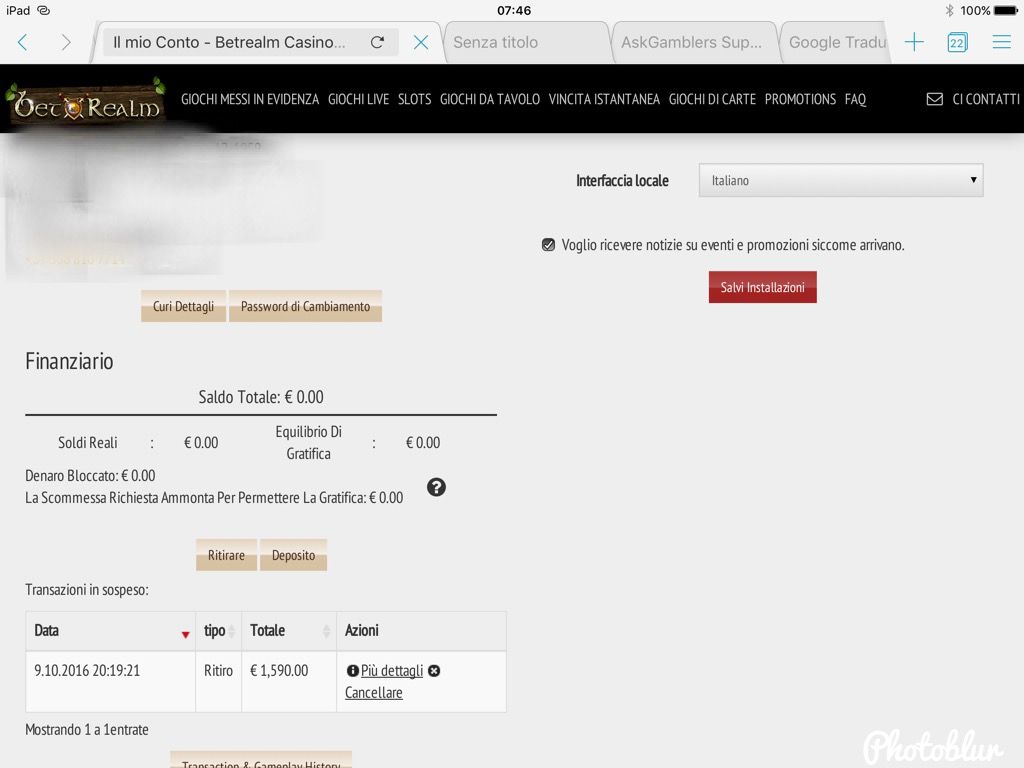The height and width of the screenshot is (768, 1024).
Task: Sort the table by Totale column
Action: pos(289,631)
